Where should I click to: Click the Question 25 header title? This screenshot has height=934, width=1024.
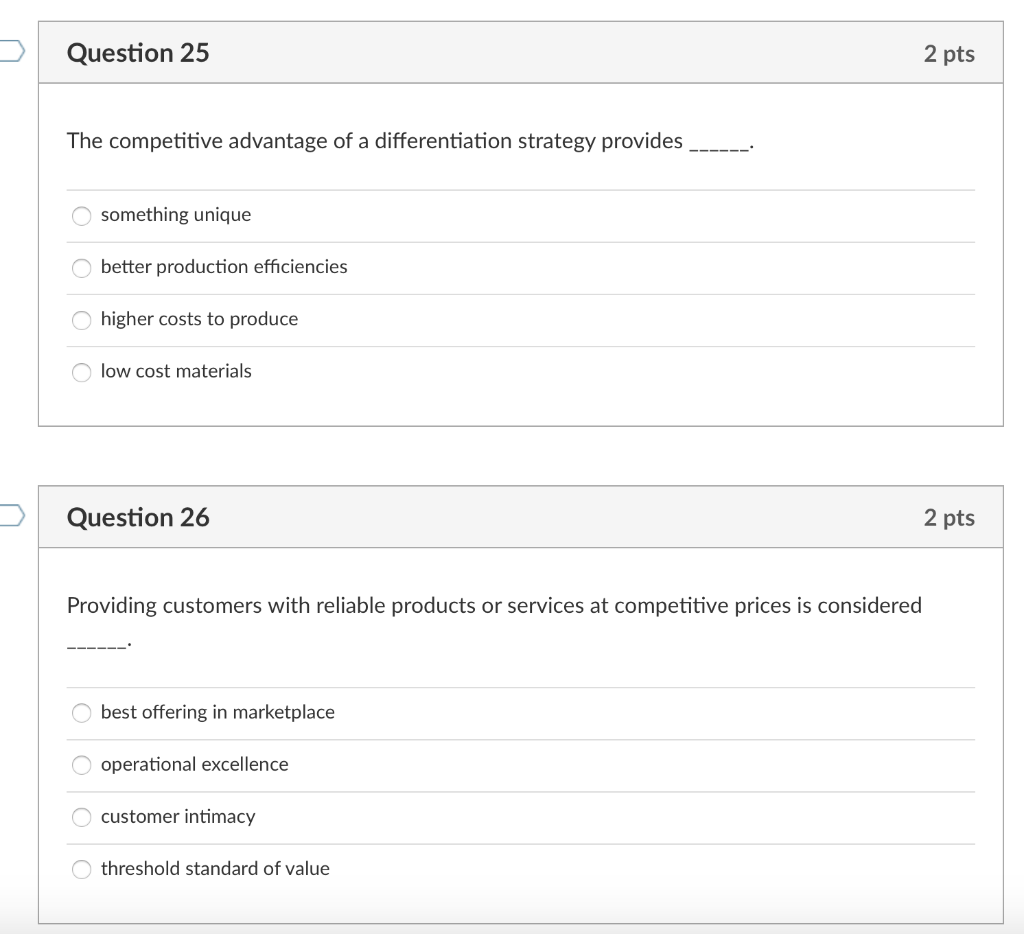tap(137, 53)
